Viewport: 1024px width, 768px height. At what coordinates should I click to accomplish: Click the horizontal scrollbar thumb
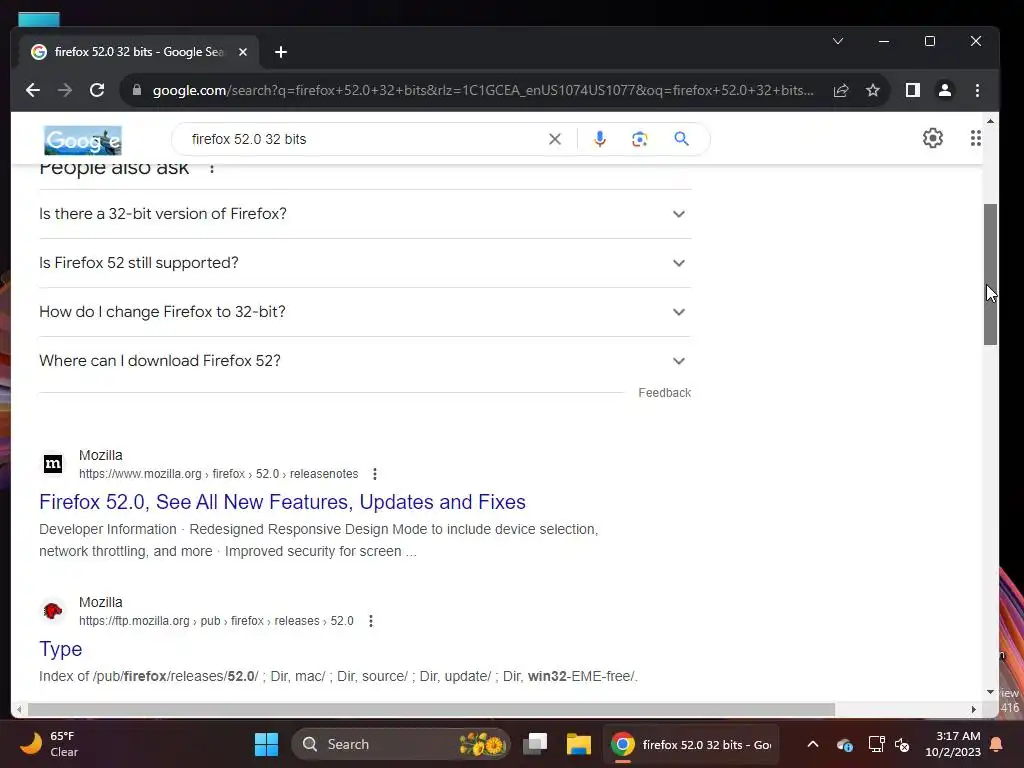pyautogui.click(x=431, y=709)
